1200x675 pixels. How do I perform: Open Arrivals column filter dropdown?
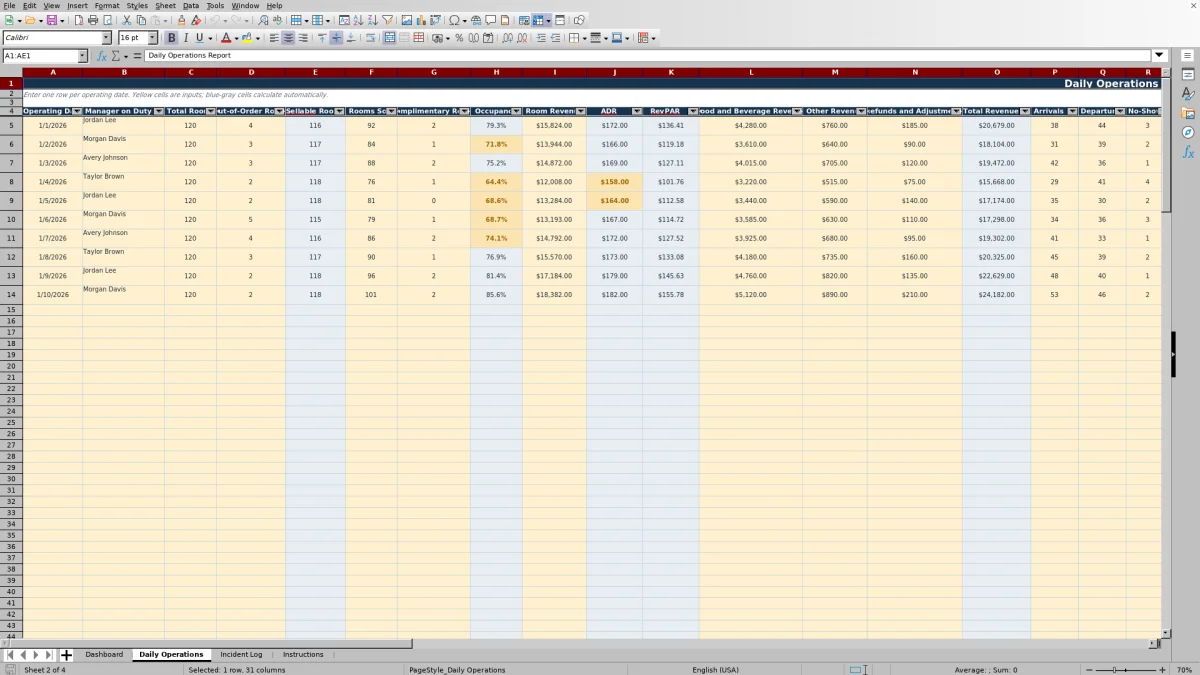1072,111
